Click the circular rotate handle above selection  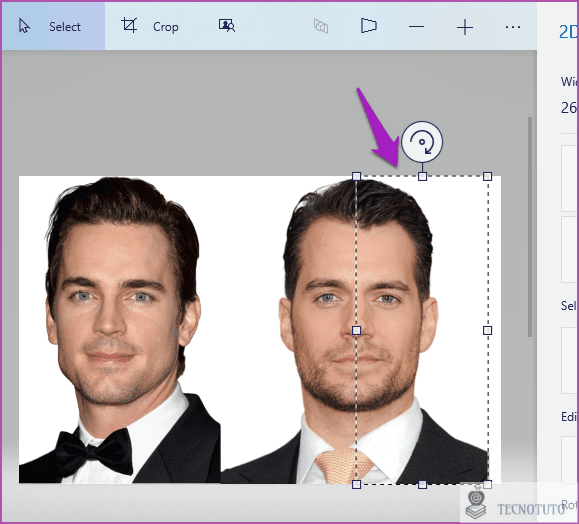pos(422,142)
